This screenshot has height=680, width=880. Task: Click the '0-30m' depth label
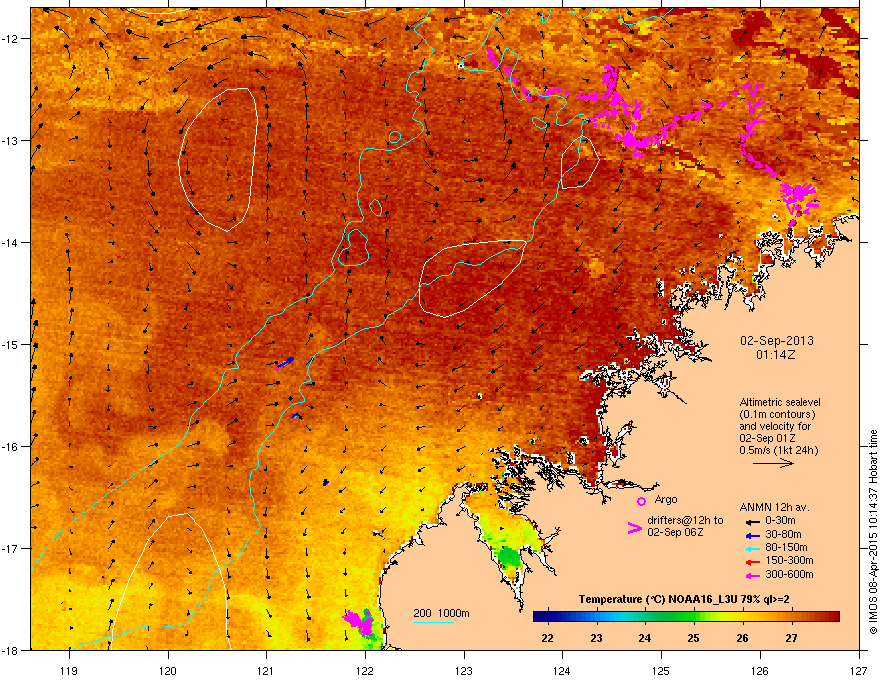(781, 521)
